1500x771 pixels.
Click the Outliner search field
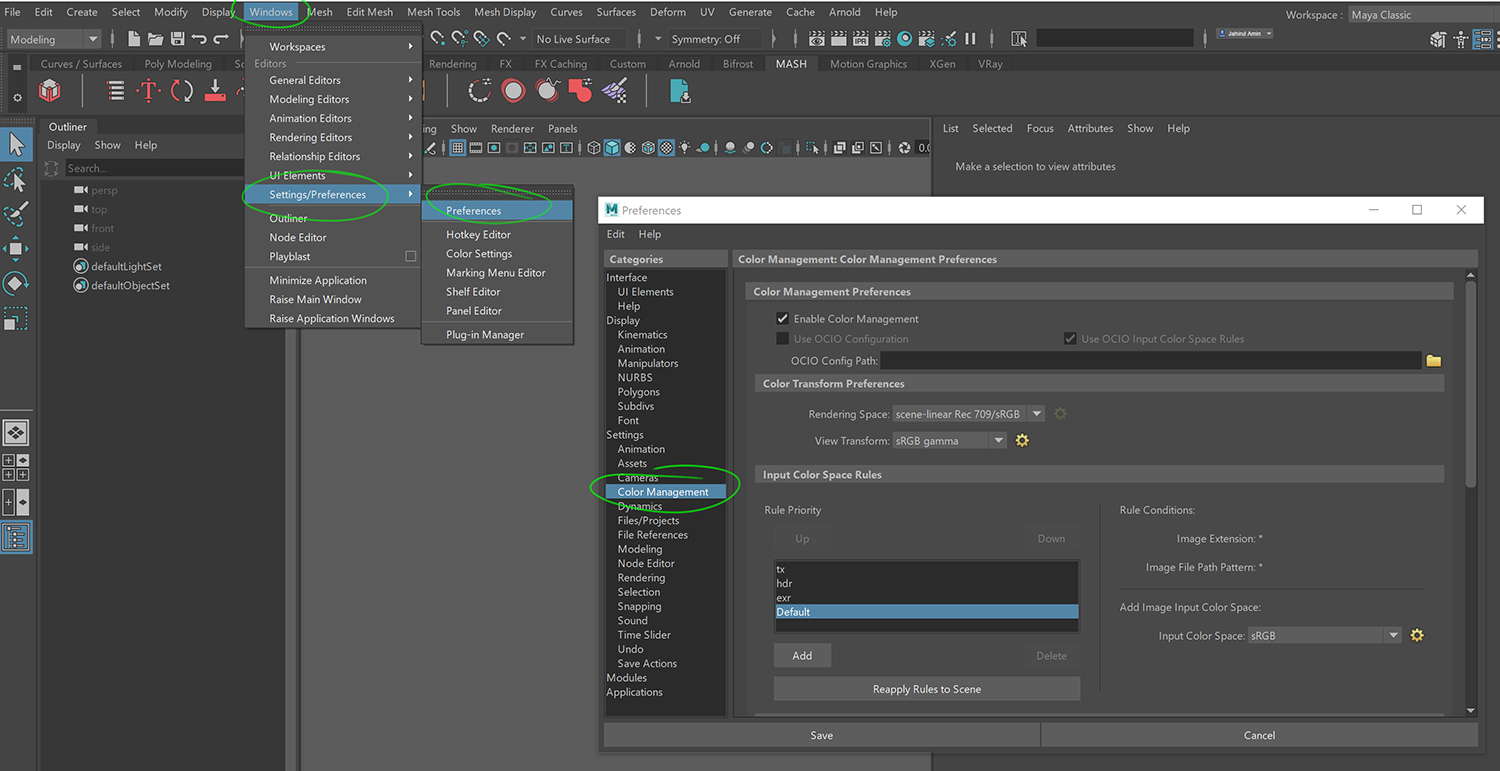pyautogui.click(x=153, y=168)
